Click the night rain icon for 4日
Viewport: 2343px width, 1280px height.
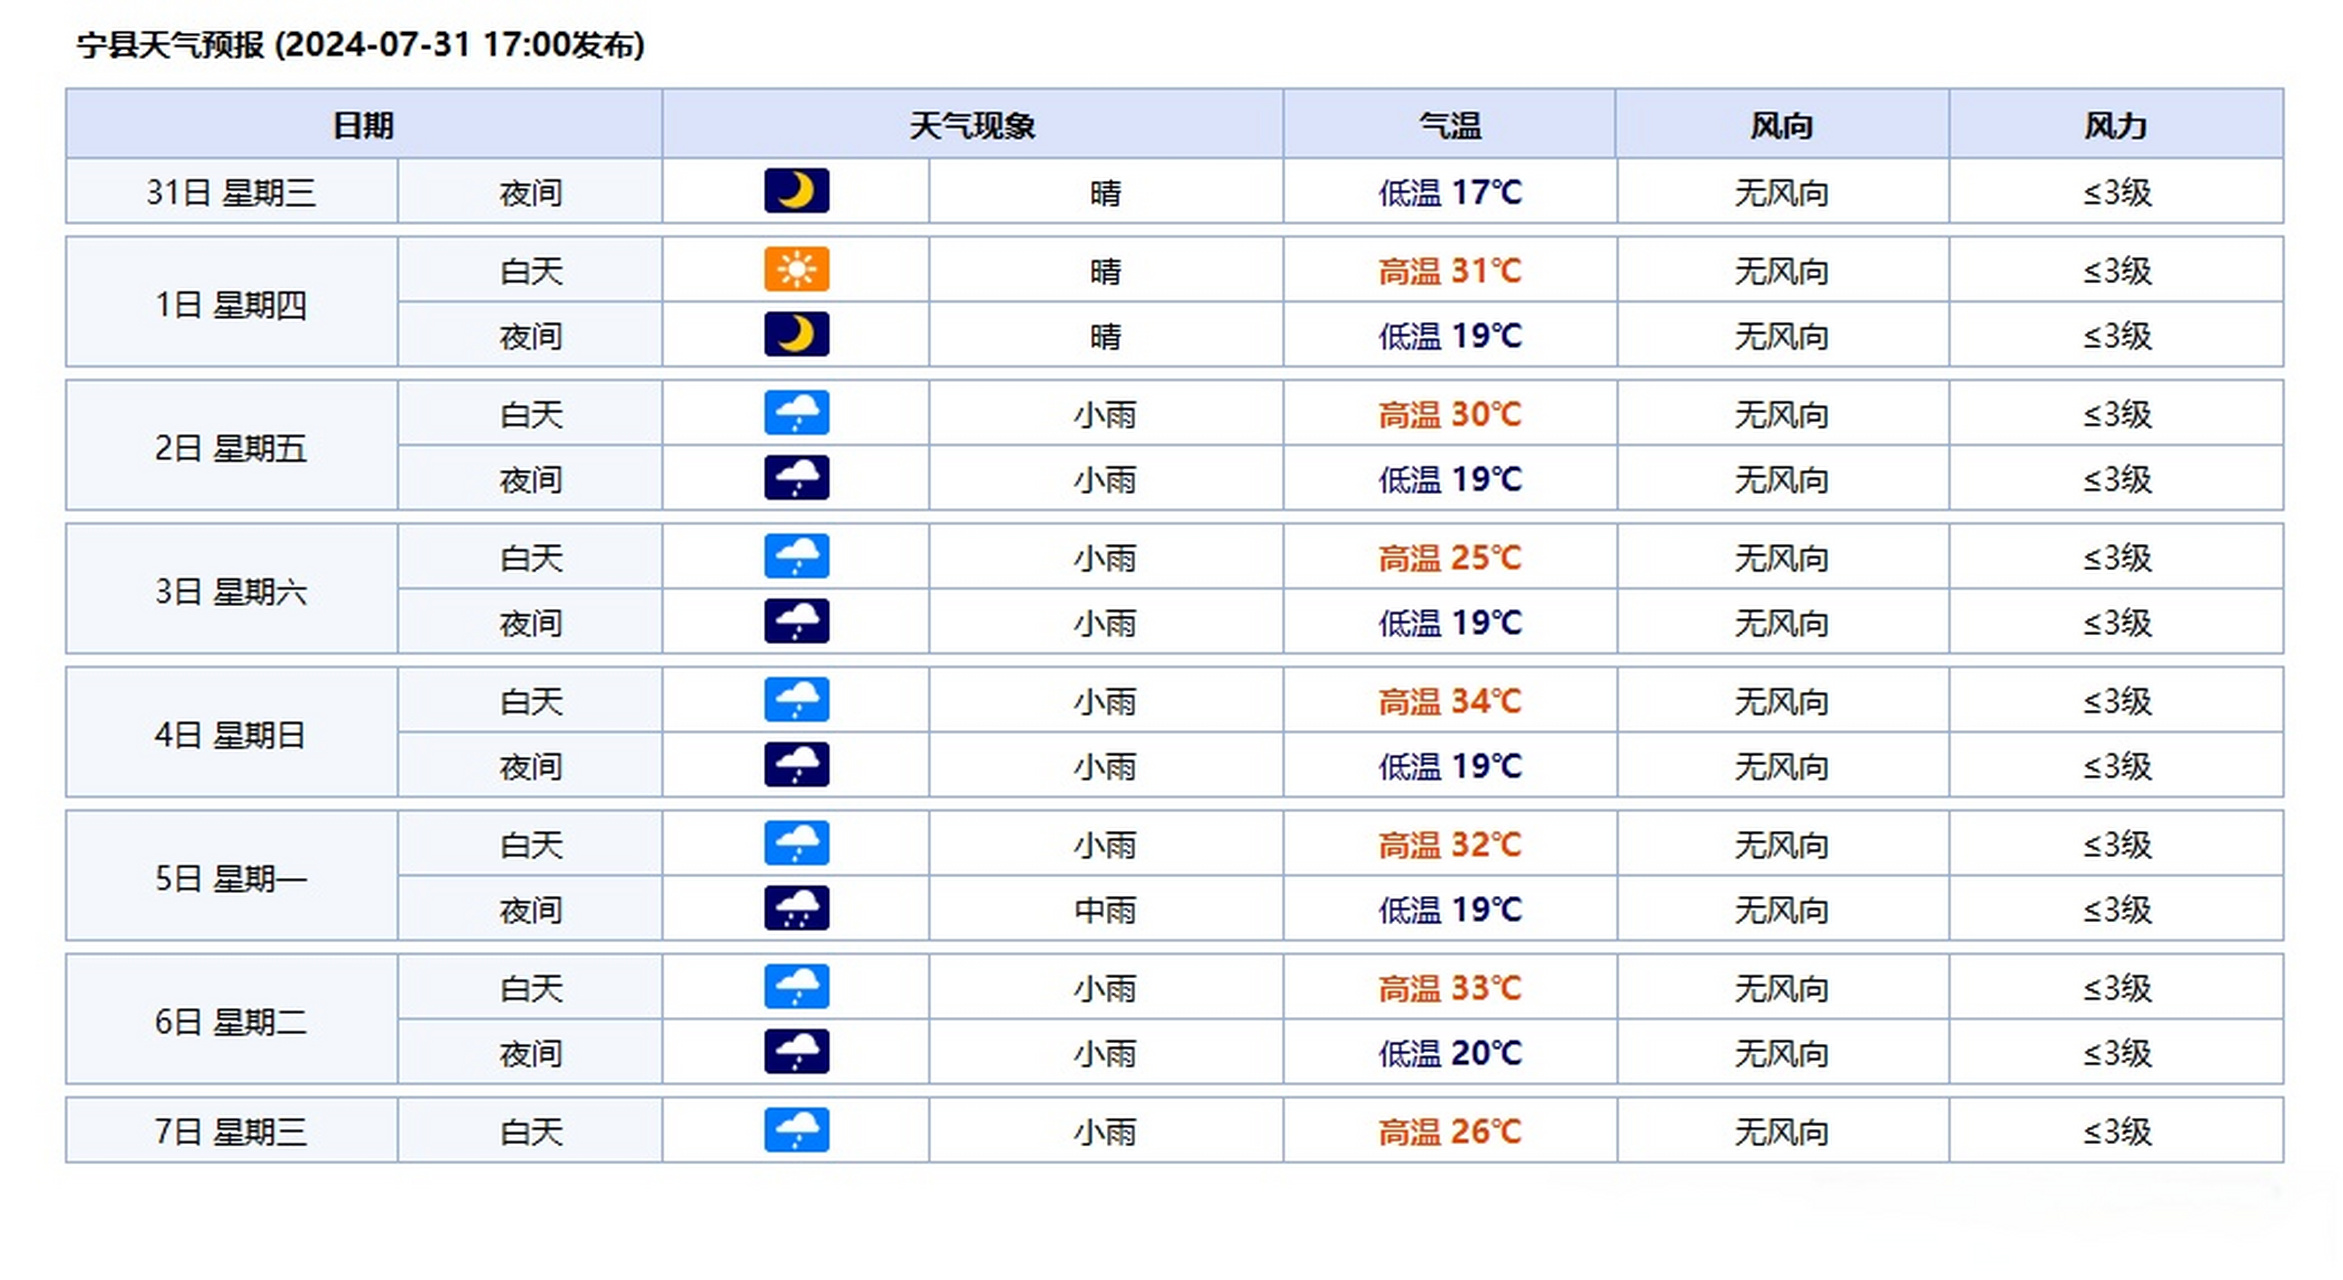796,765
